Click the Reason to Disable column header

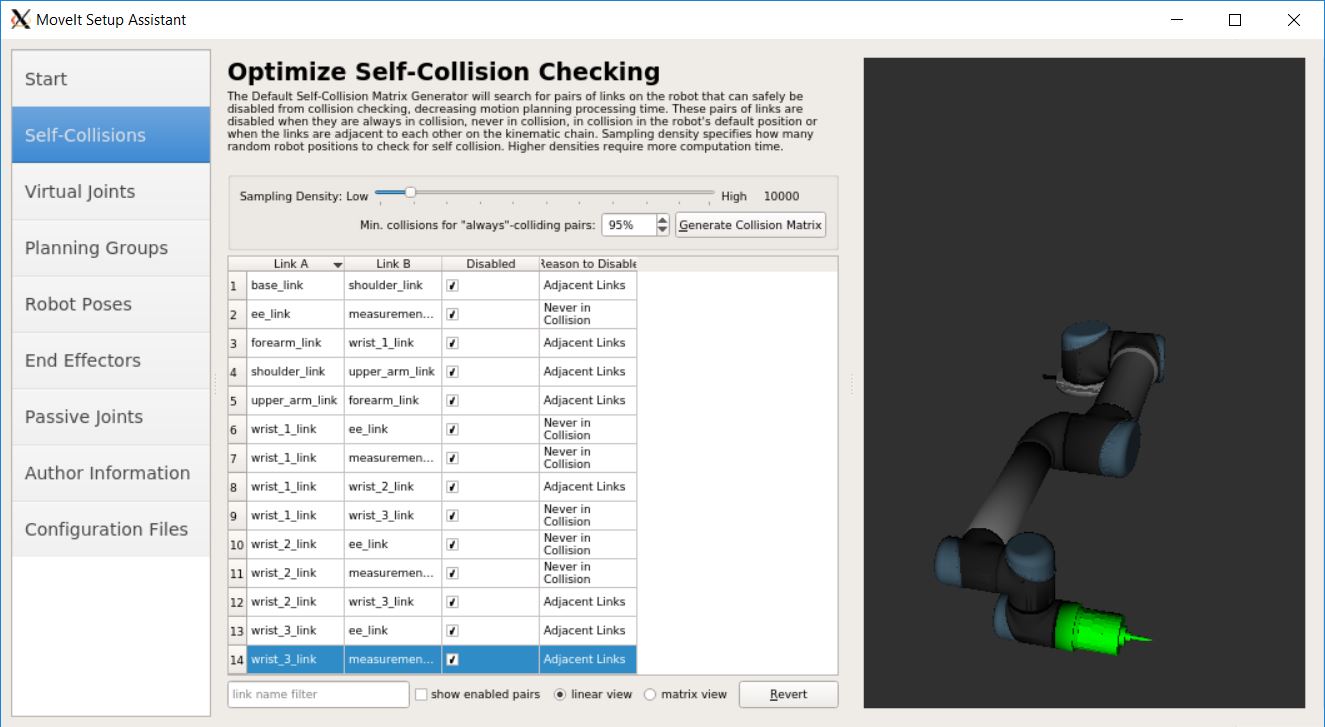pos(588,264)
